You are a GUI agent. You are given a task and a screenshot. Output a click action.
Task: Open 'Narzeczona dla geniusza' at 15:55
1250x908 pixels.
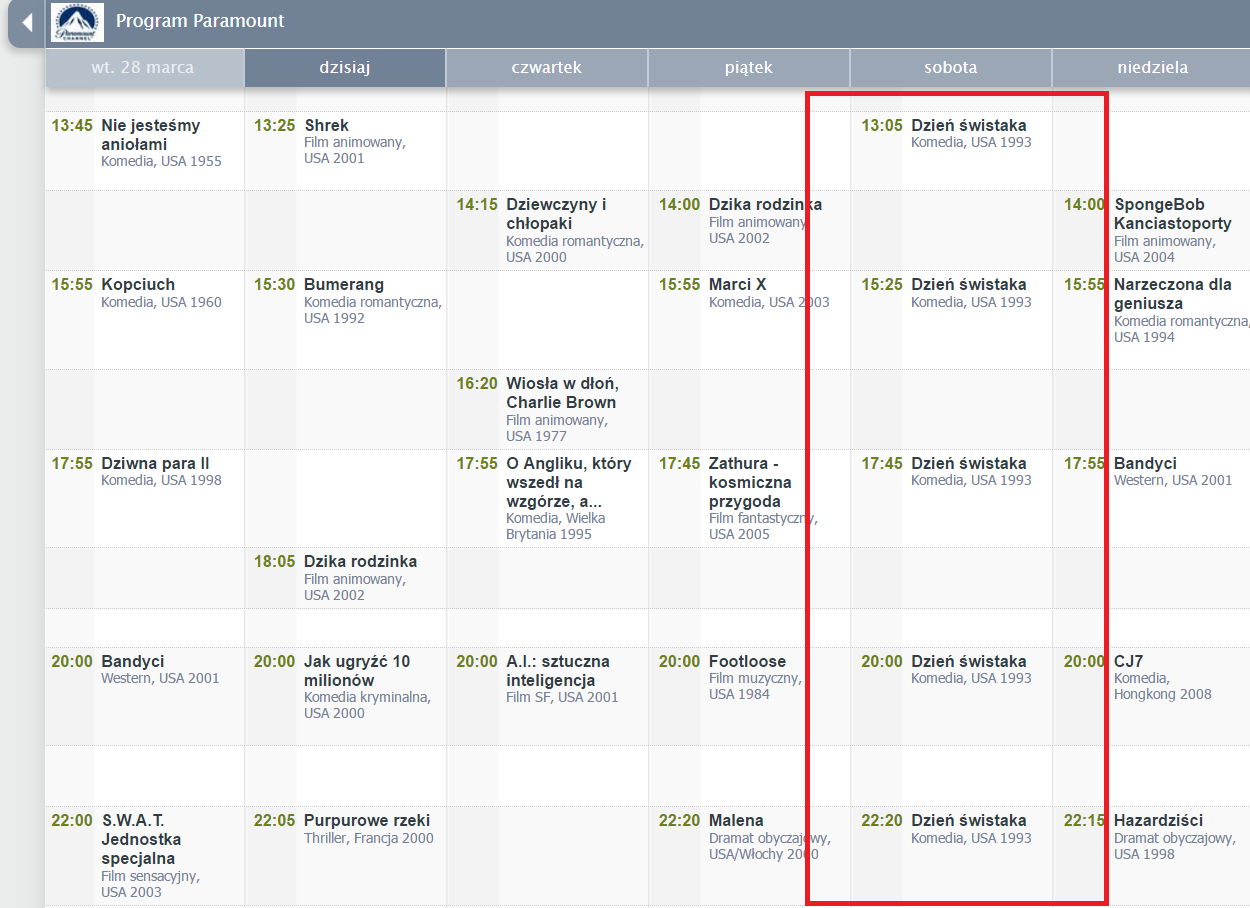tap(1173, 294)
